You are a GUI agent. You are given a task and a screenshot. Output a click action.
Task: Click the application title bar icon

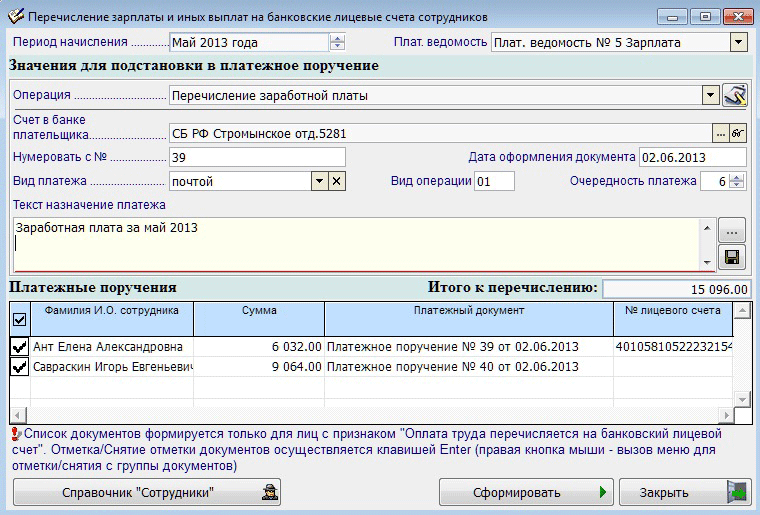(16, 16)
